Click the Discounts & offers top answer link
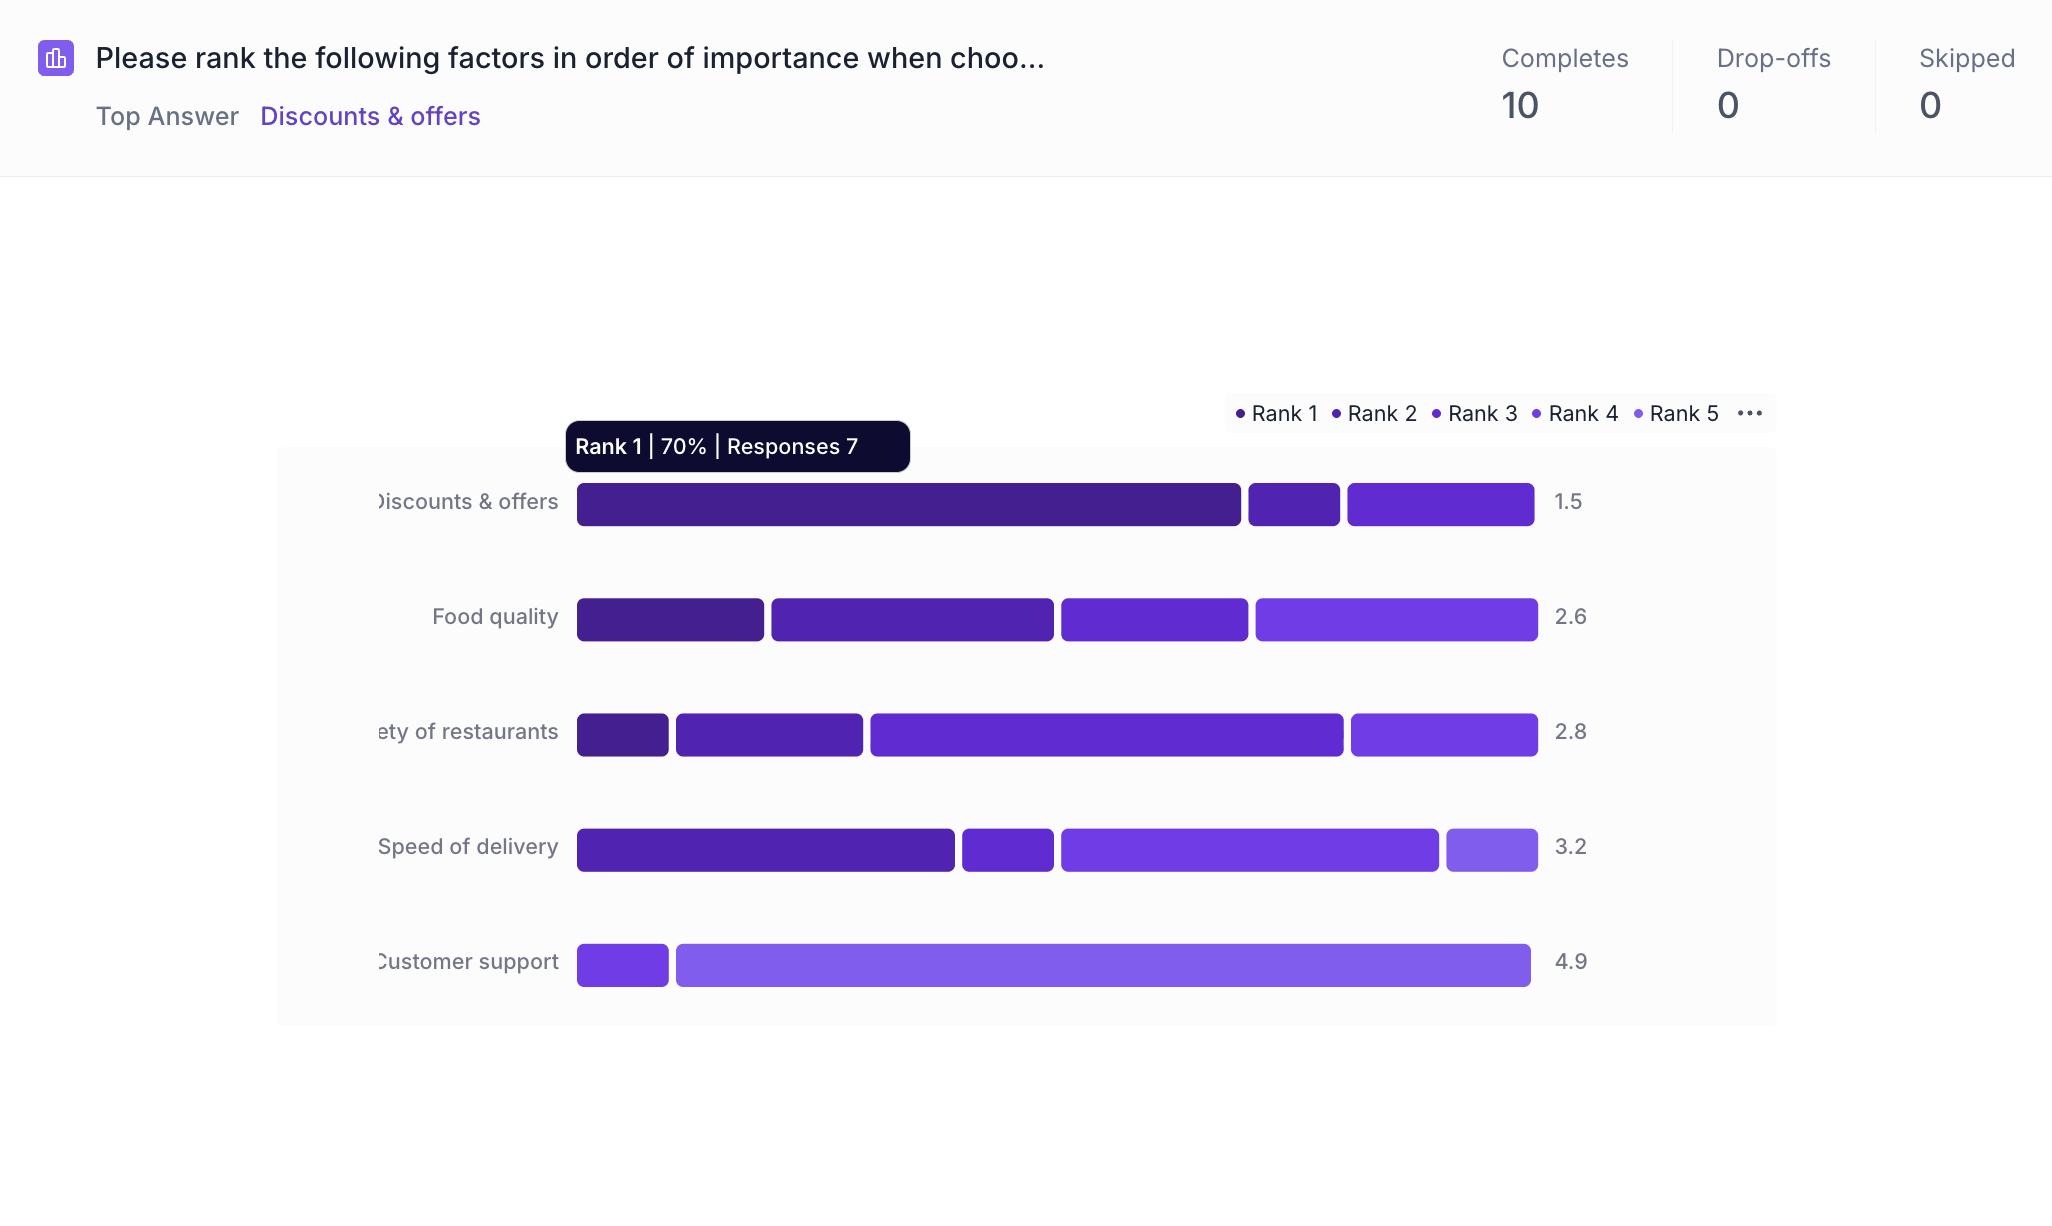 [x=370, y=116]
